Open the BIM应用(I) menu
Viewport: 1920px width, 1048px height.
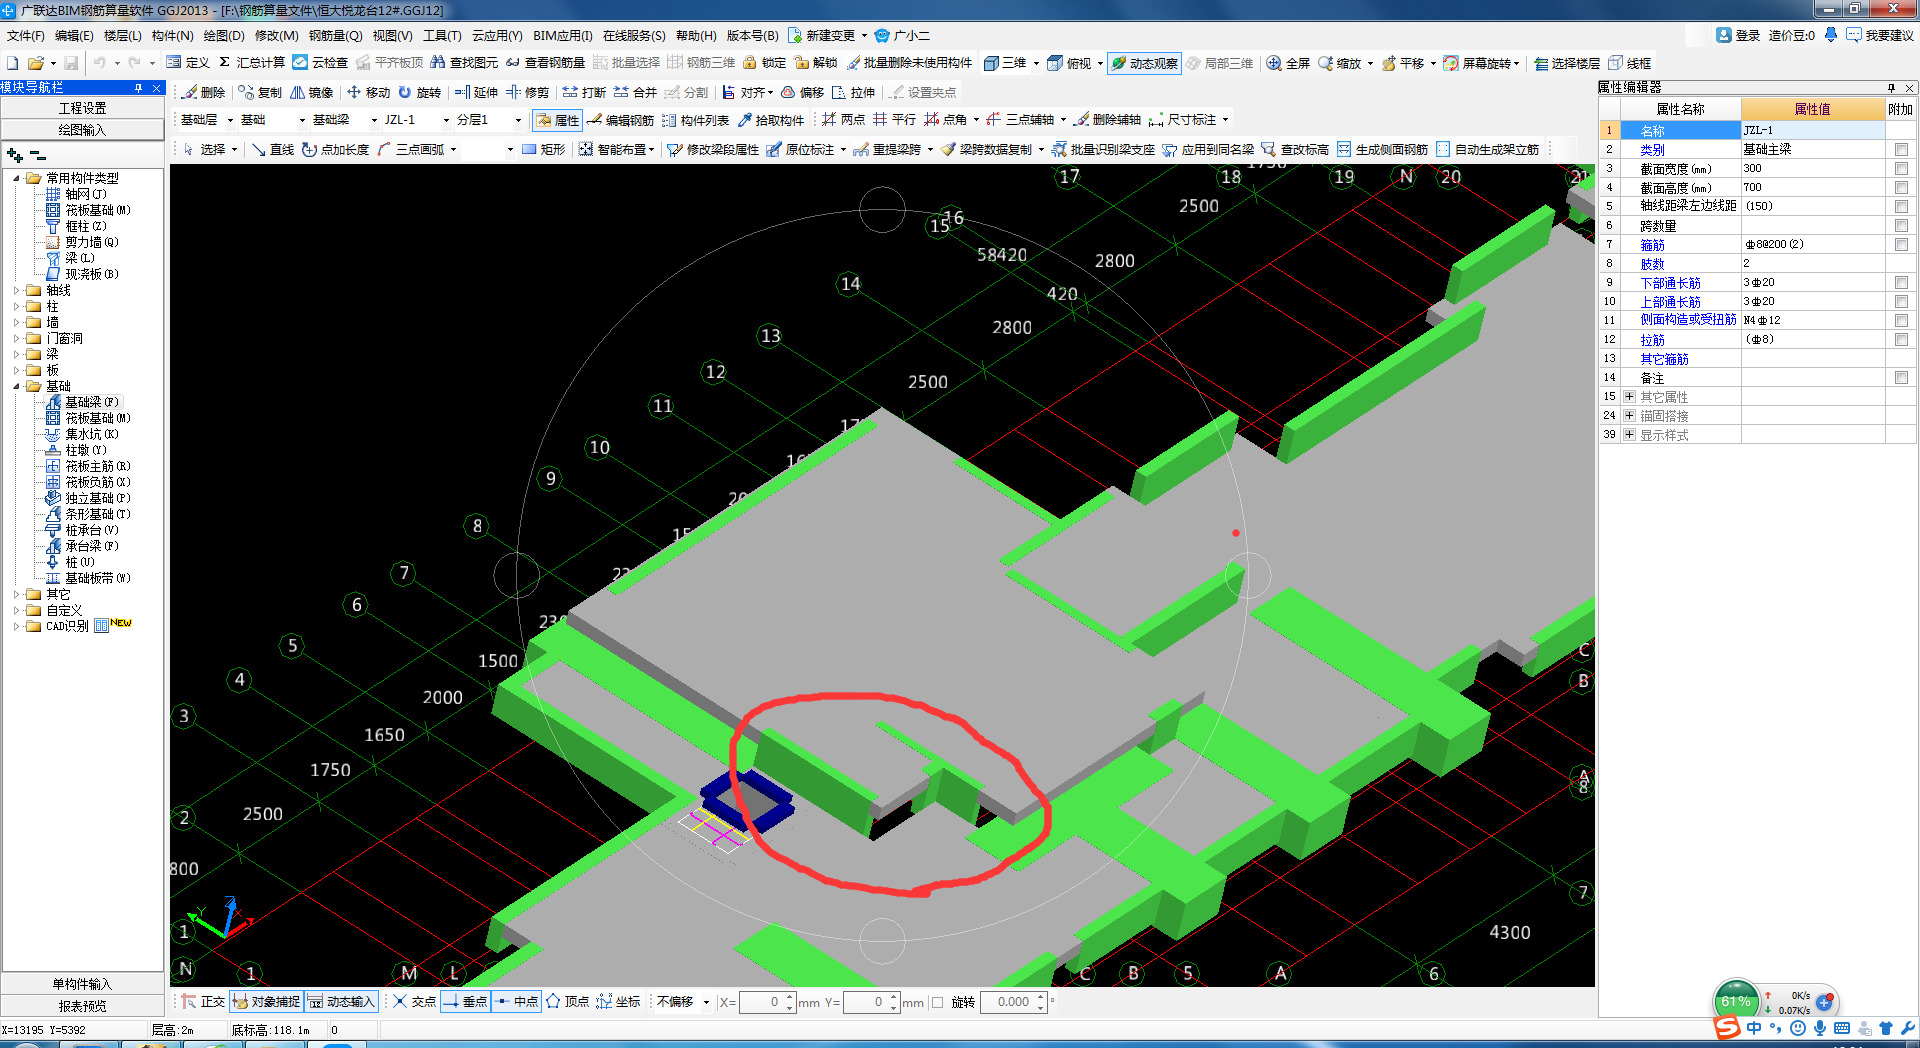(562, 35)
